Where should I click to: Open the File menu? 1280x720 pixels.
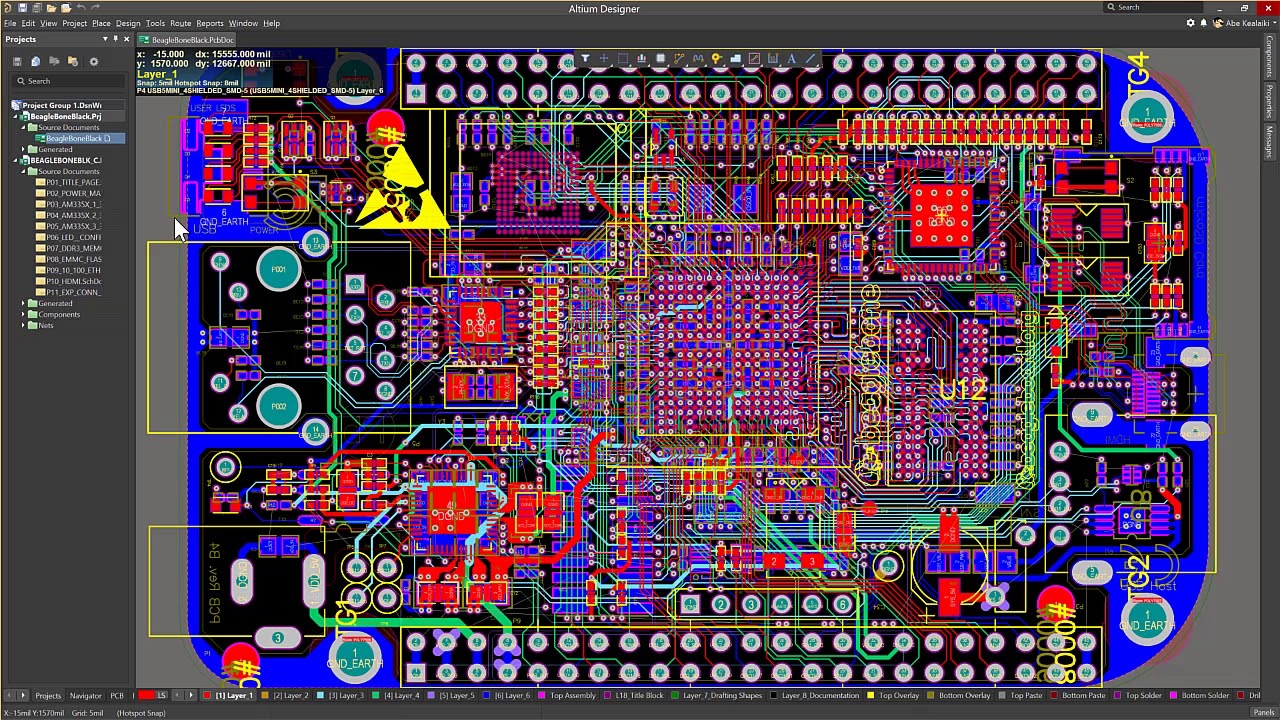coord(10,23)
